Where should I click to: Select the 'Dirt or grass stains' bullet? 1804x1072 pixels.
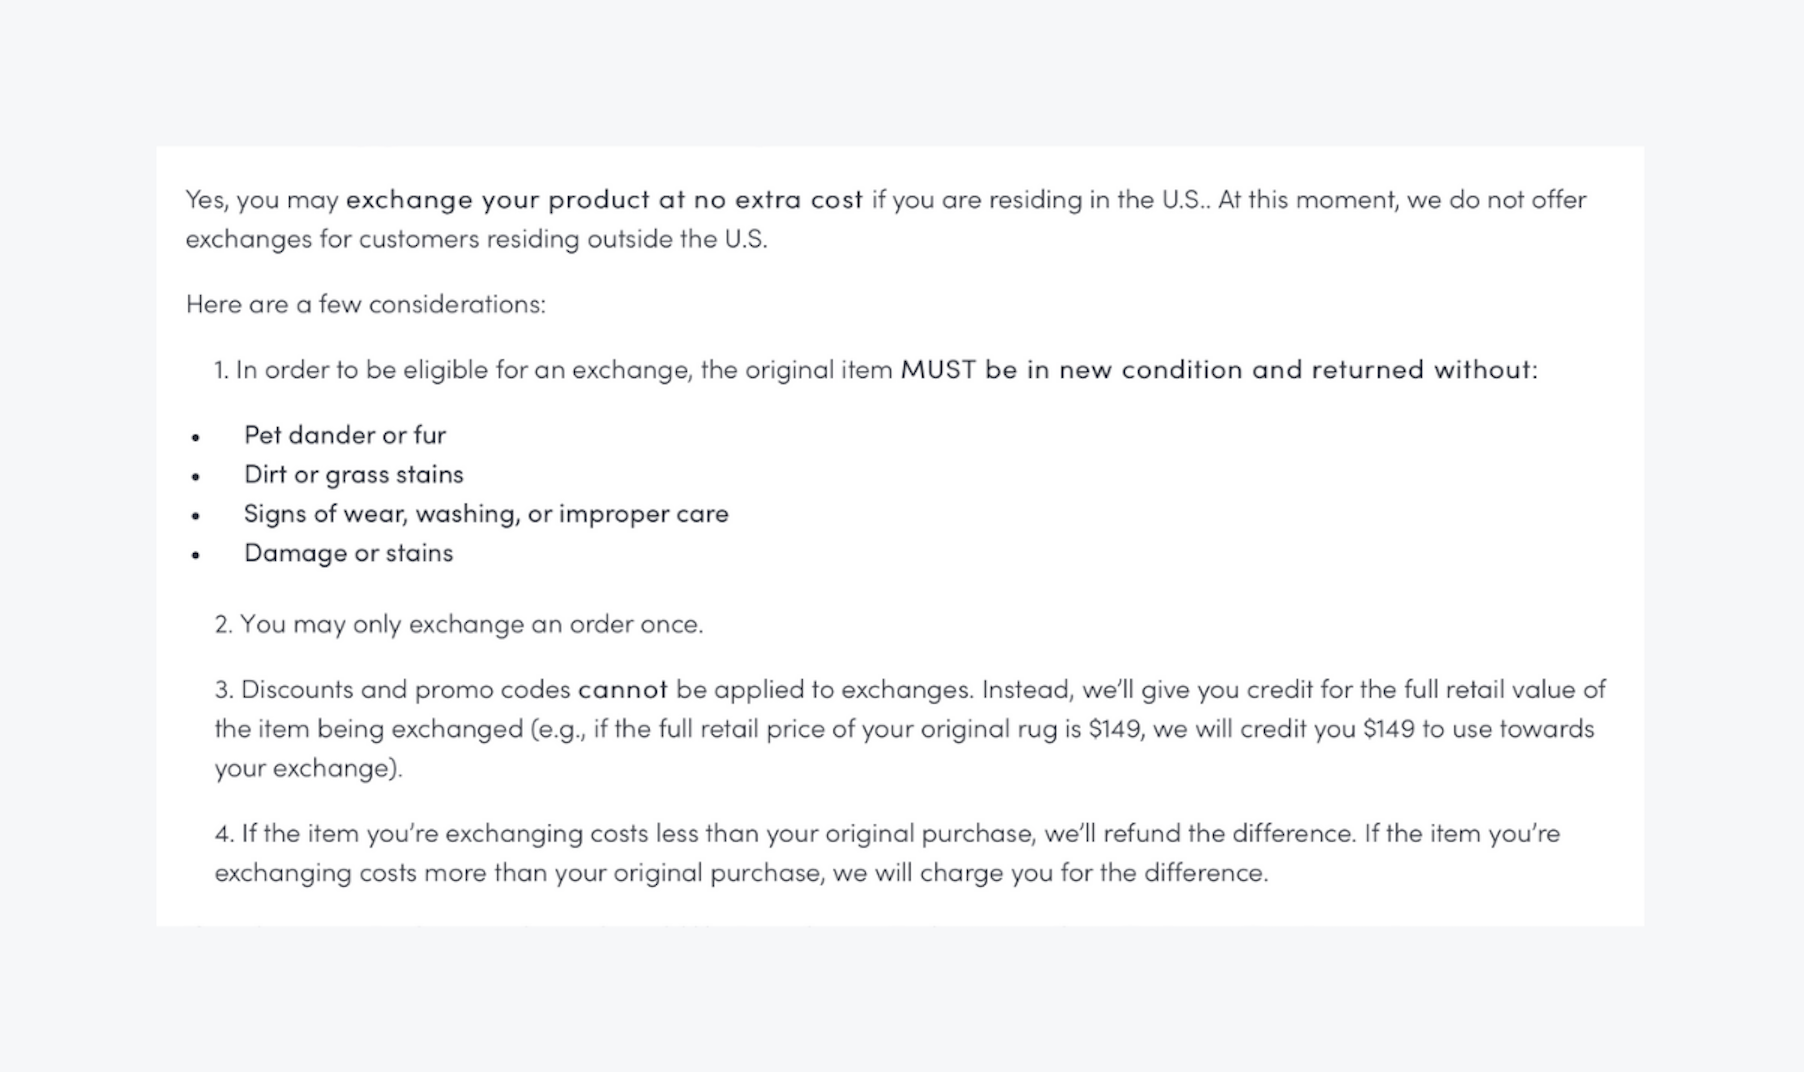click(354, 474)
